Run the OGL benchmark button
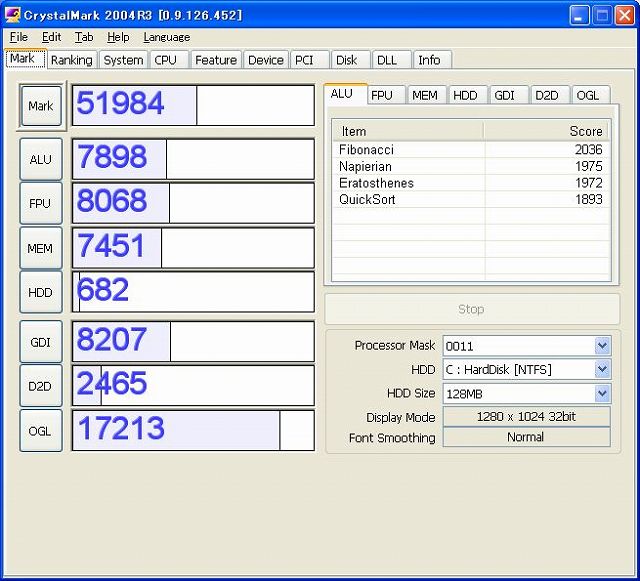The image size is (640, 581). pos(41,430)
